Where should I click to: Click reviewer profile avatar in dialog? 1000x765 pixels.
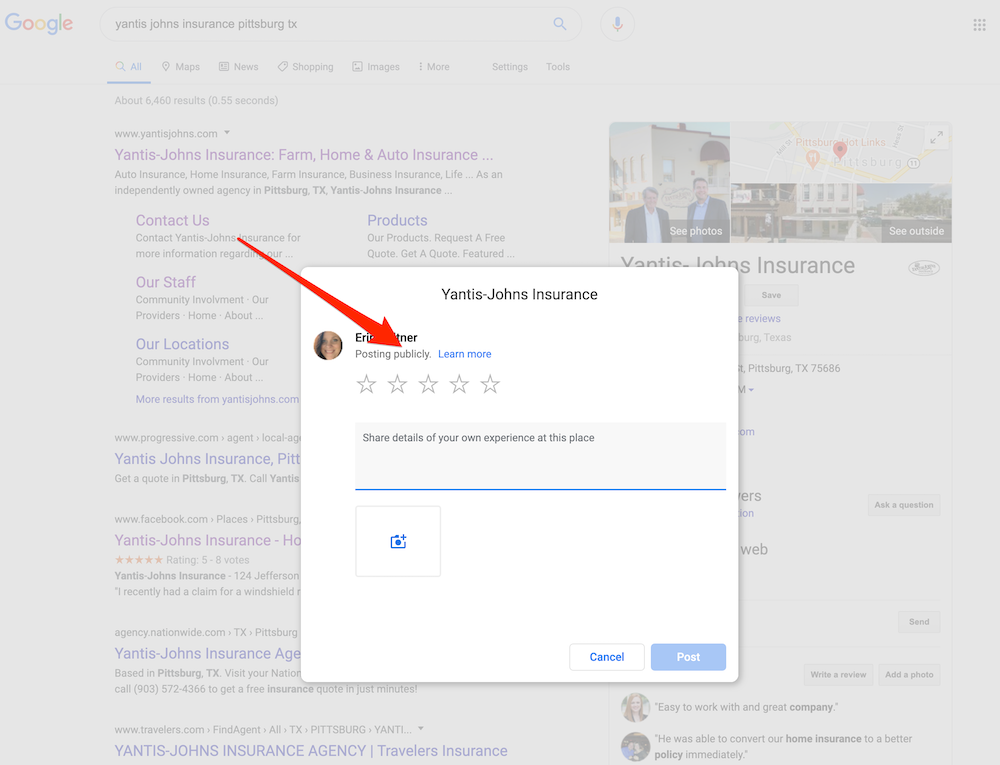coord(328,345)
